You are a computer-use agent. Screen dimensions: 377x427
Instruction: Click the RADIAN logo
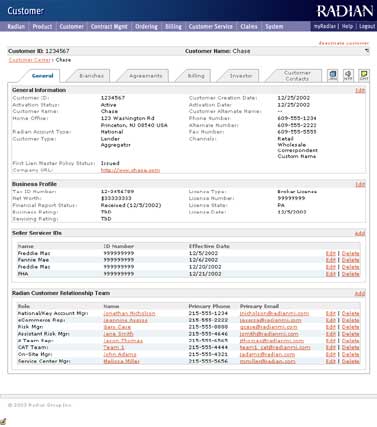point(345,11)
